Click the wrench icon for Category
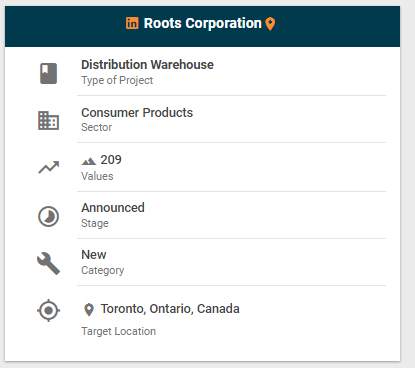Viewport: 415px width, 368px height. (49, 263)
